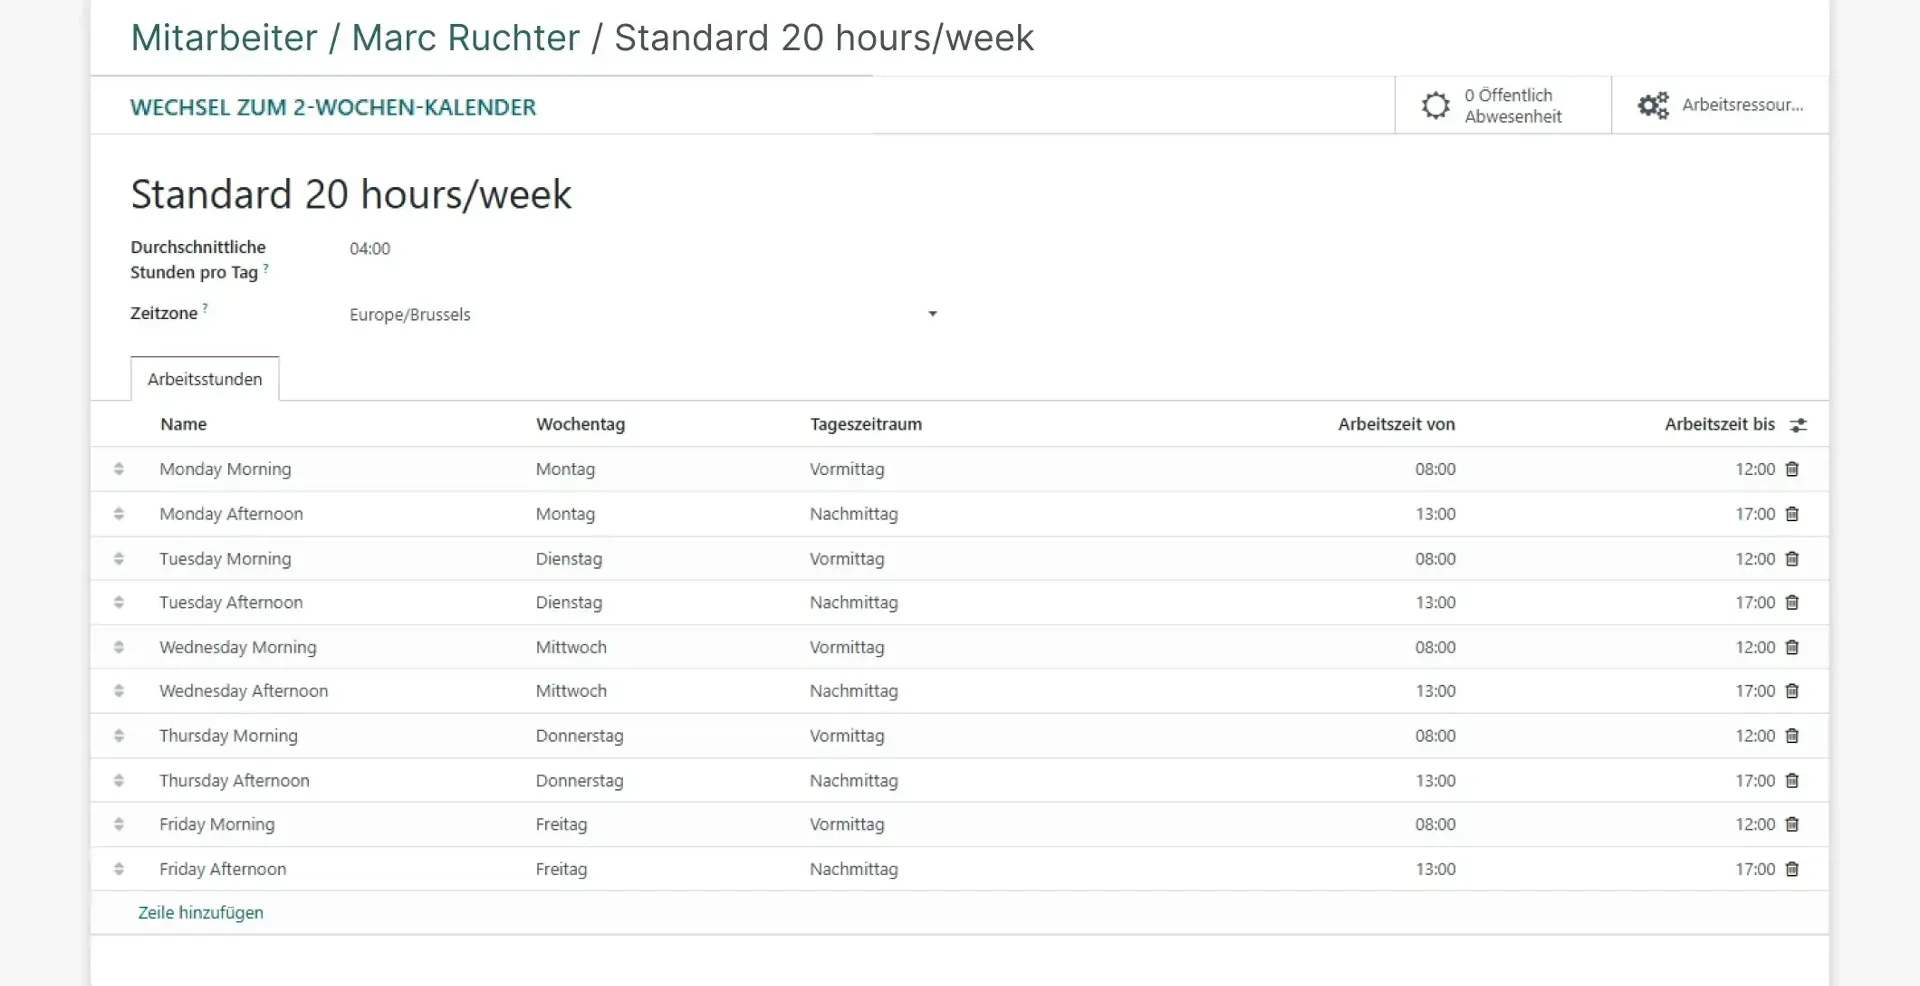Open Wochentag cell Dienstag for Tuesday Morning
The width and height of the screenshot is (1920, 986).
569,559
